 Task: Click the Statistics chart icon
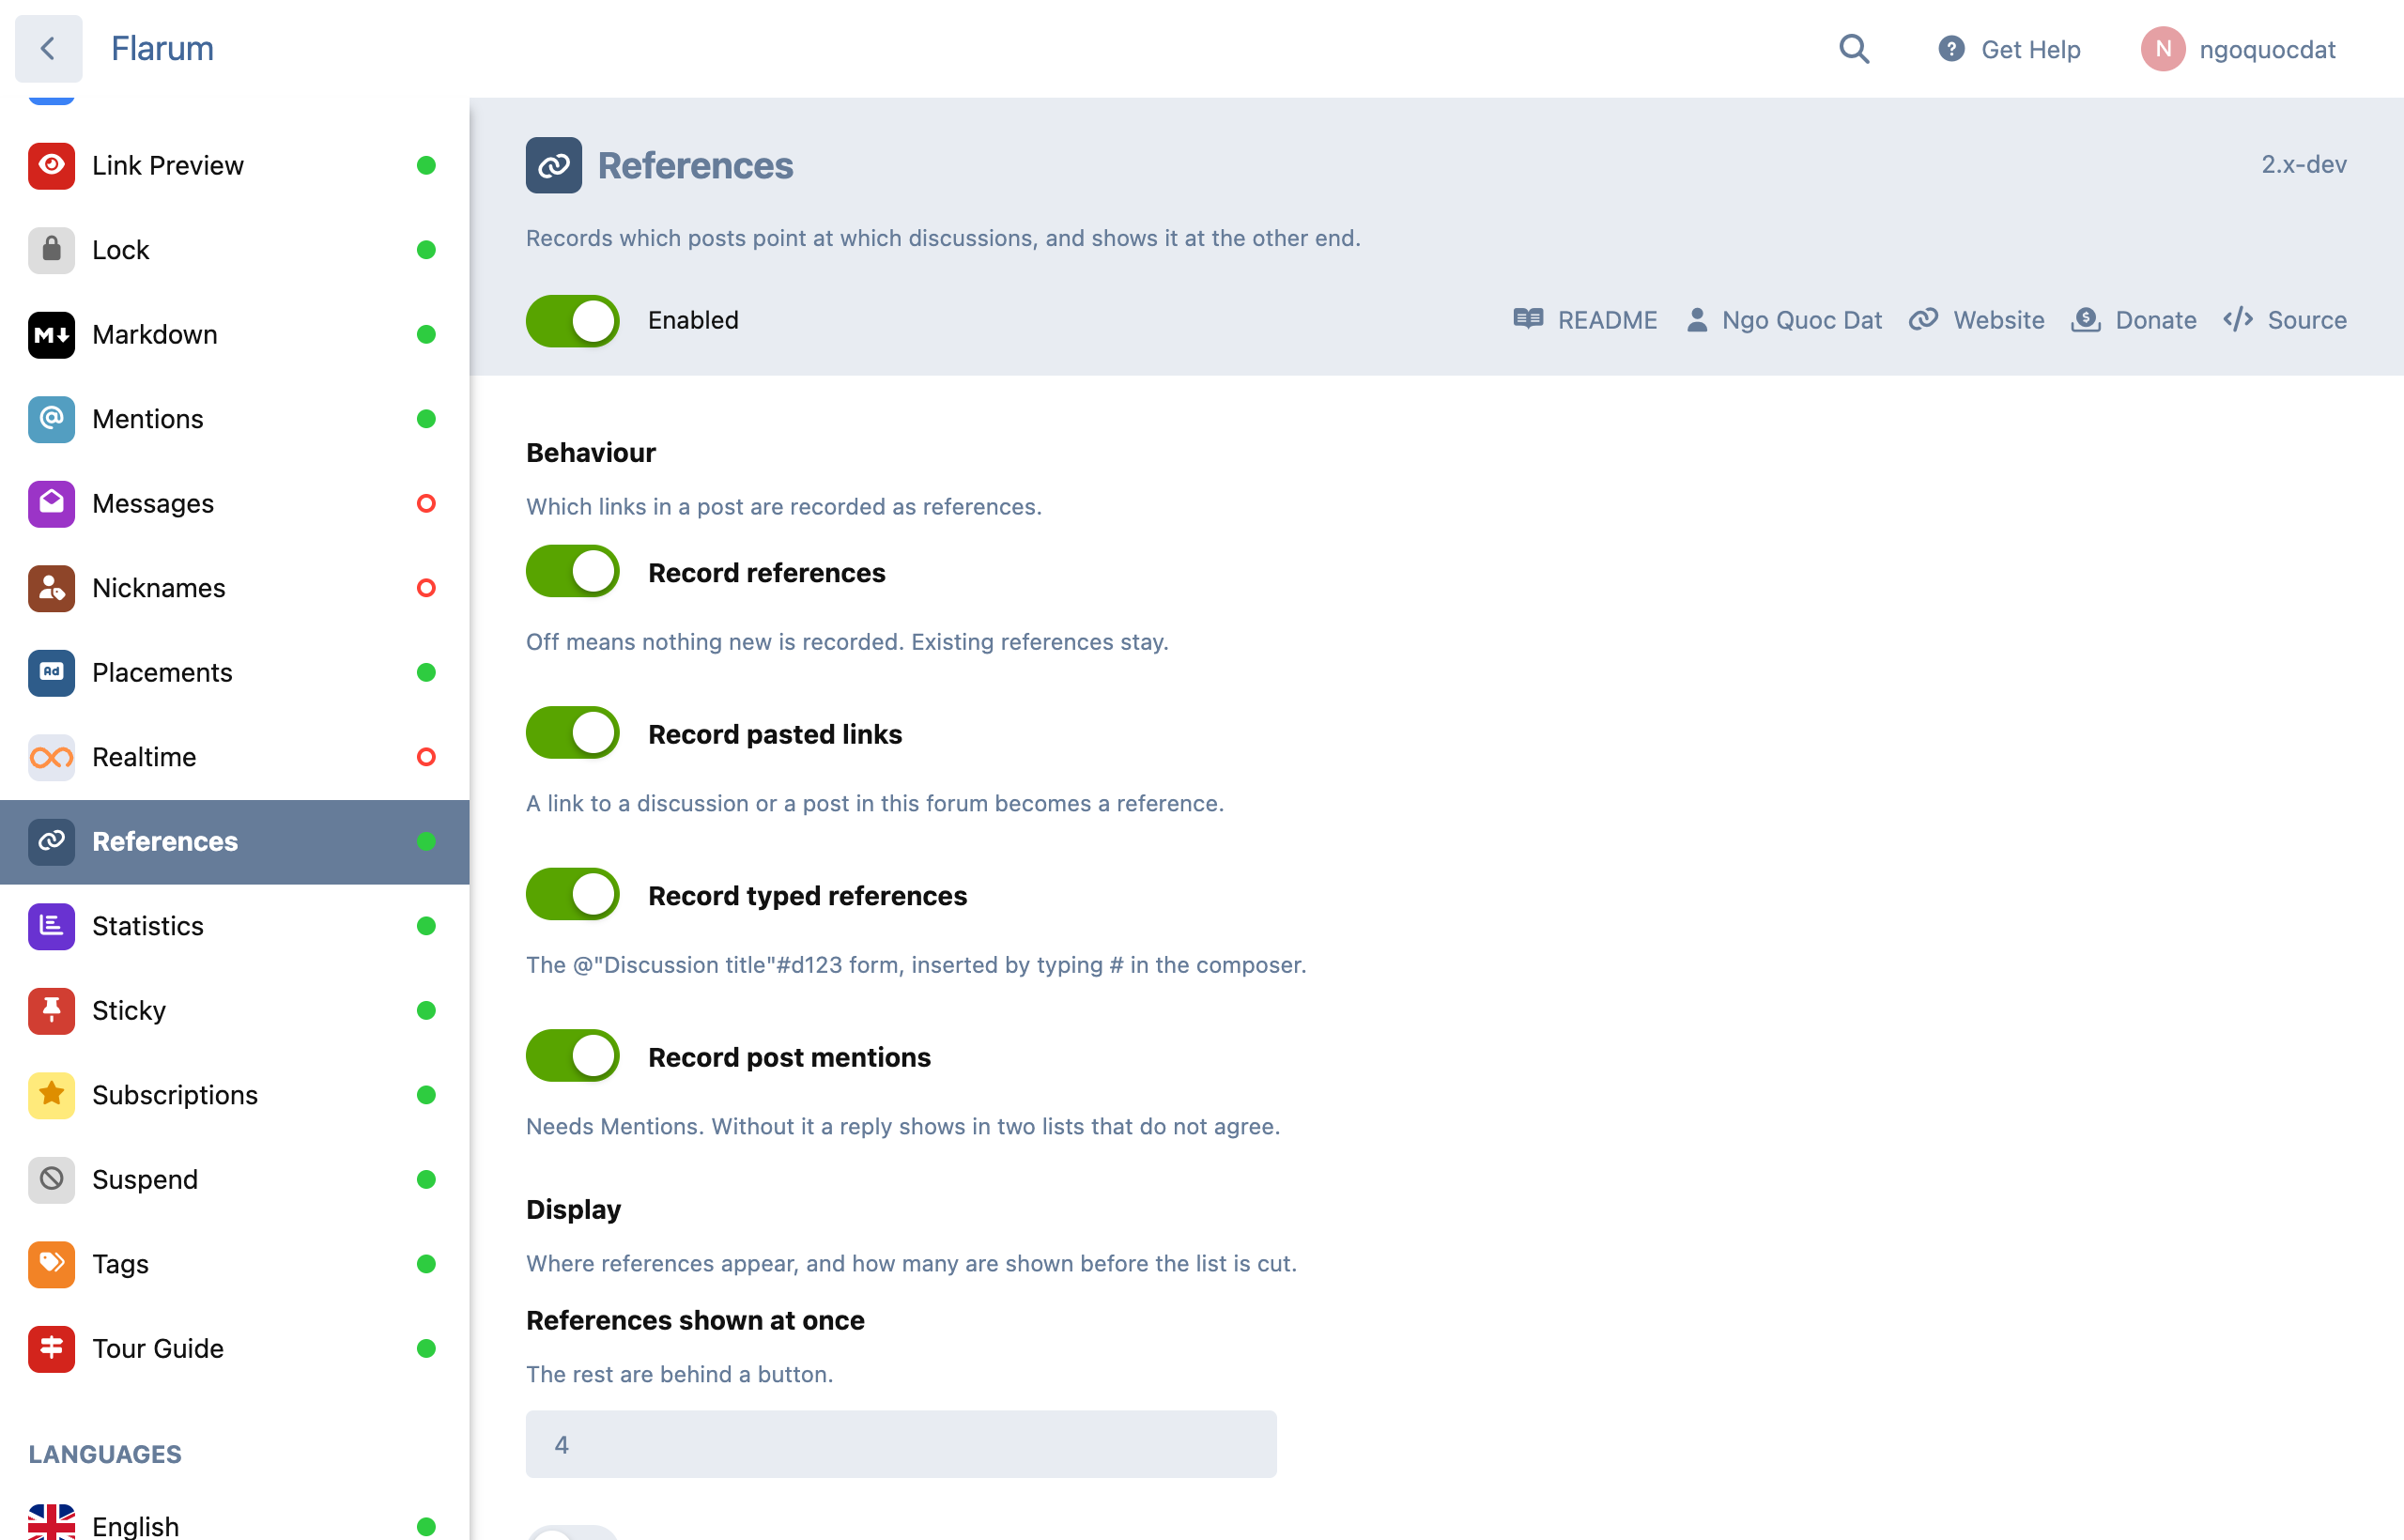pyautogui.click(x=52, y=926)
